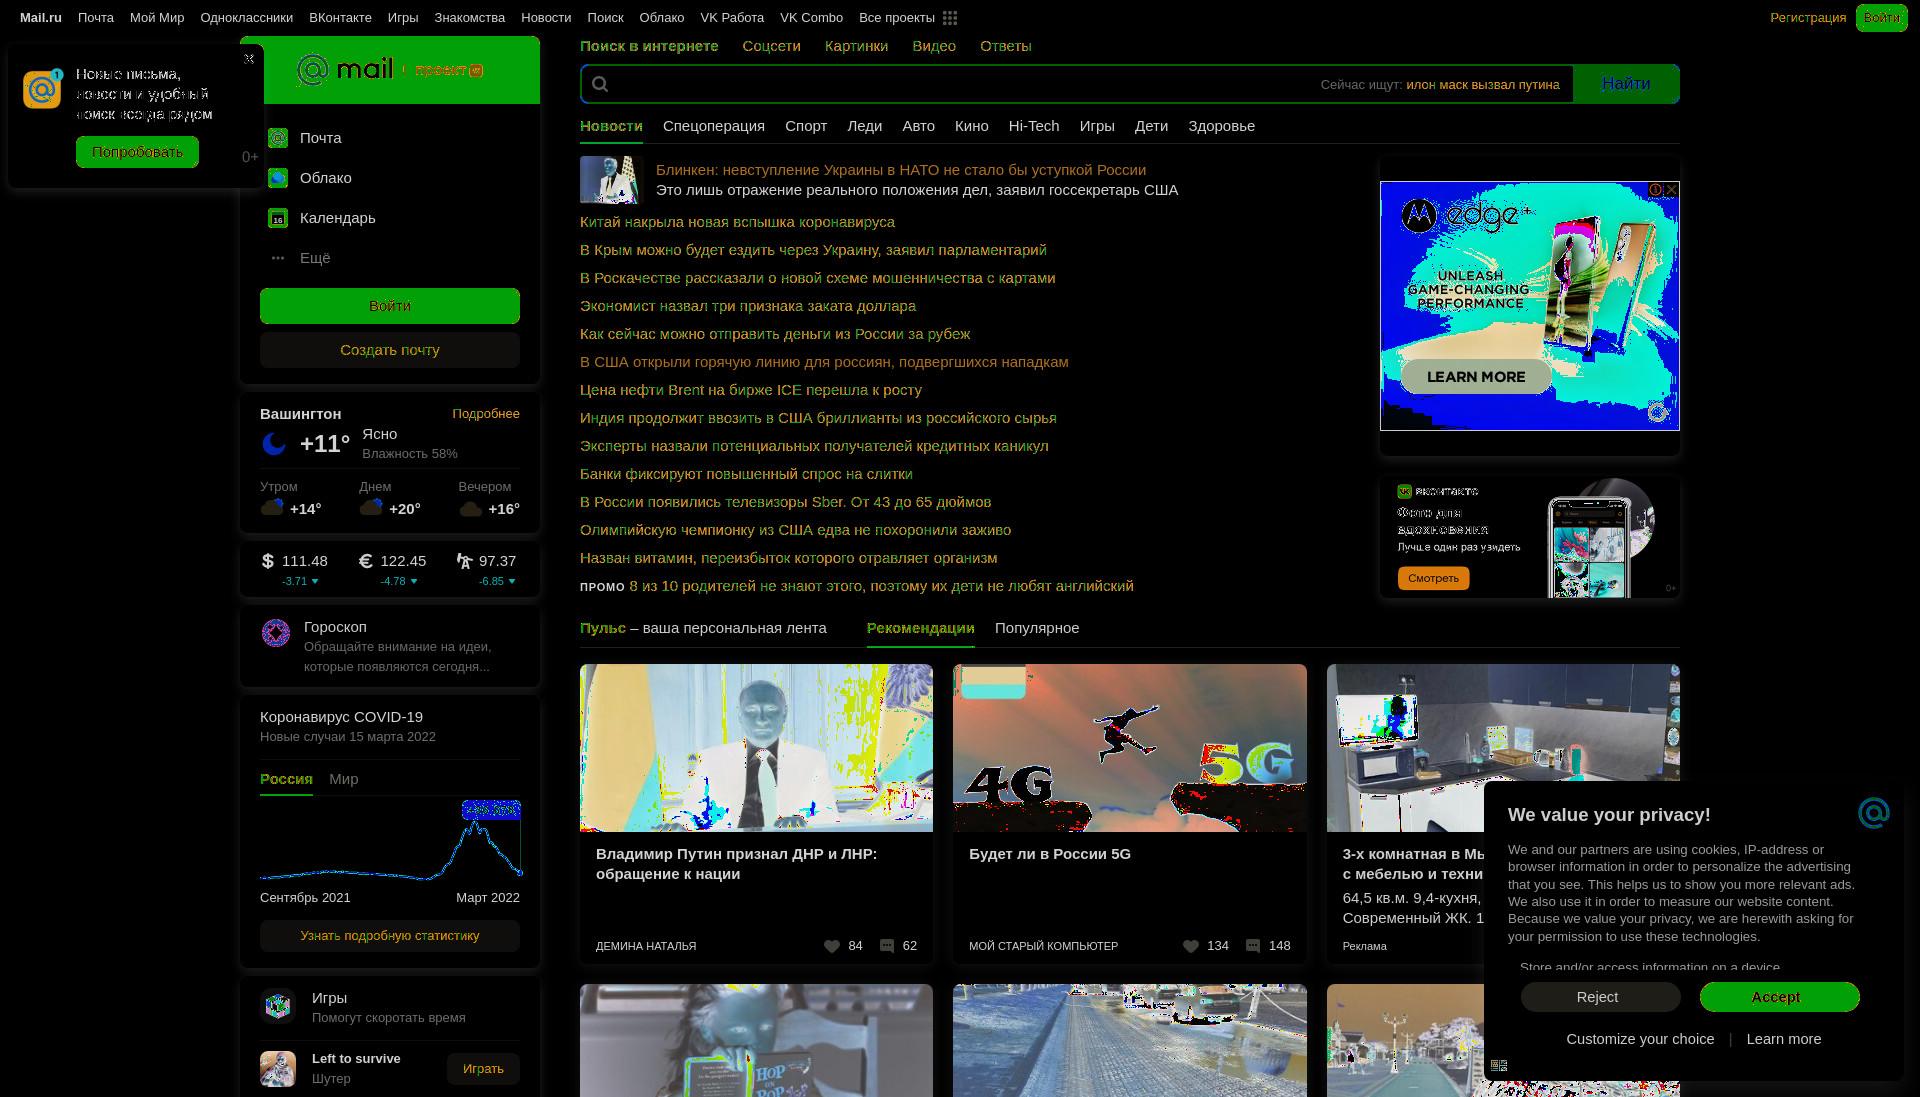Click the morning weather cloud icon
This screenshot has width=1920, height=1097.
(x=272, y=508)
